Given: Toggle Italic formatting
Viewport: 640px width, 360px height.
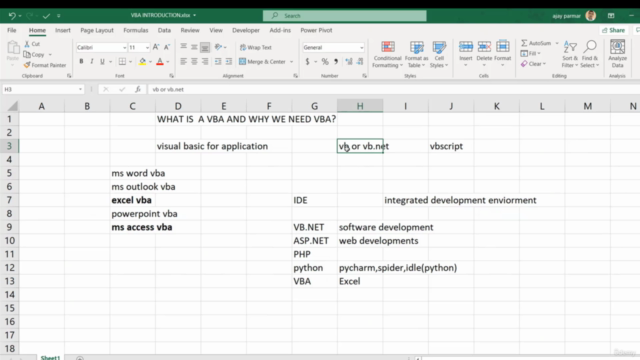Looking at the screenshot, I should pyautogui.click(x=92, y=61).
